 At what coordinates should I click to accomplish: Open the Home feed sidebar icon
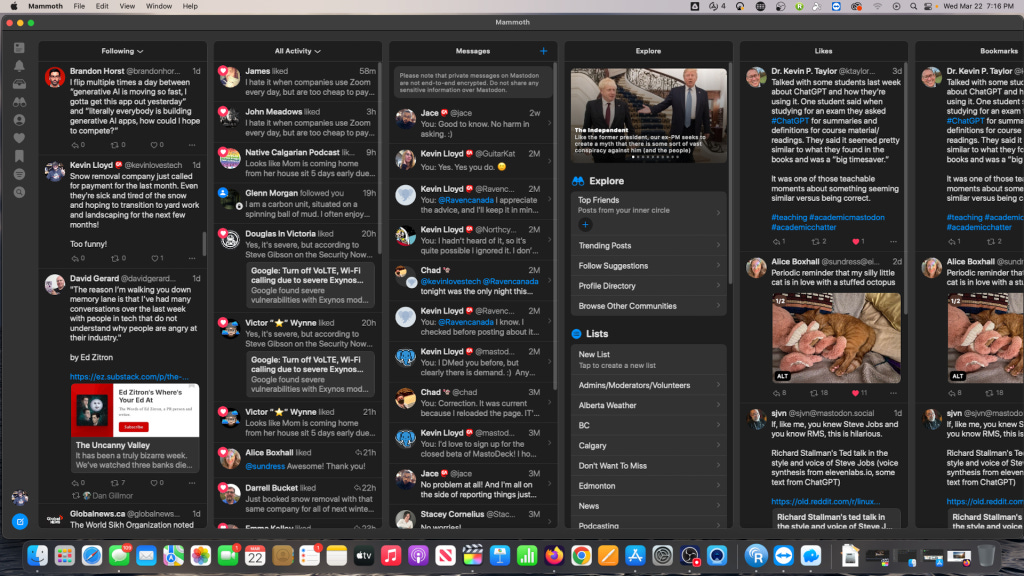[19, 48]
